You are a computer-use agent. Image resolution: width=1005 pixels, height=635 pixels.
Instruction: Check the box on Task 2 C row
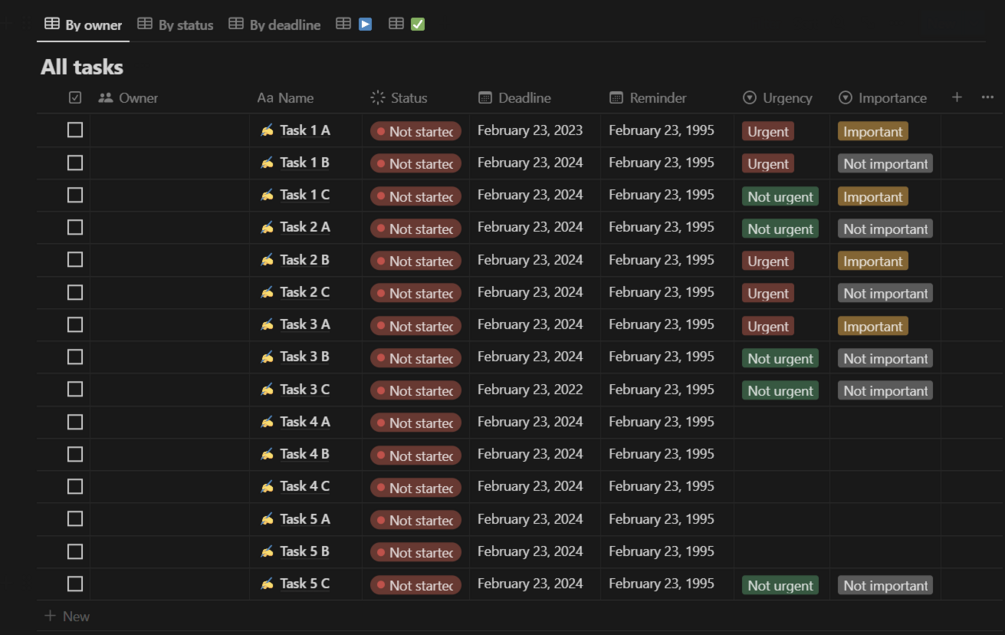click(x=75, y=292)
